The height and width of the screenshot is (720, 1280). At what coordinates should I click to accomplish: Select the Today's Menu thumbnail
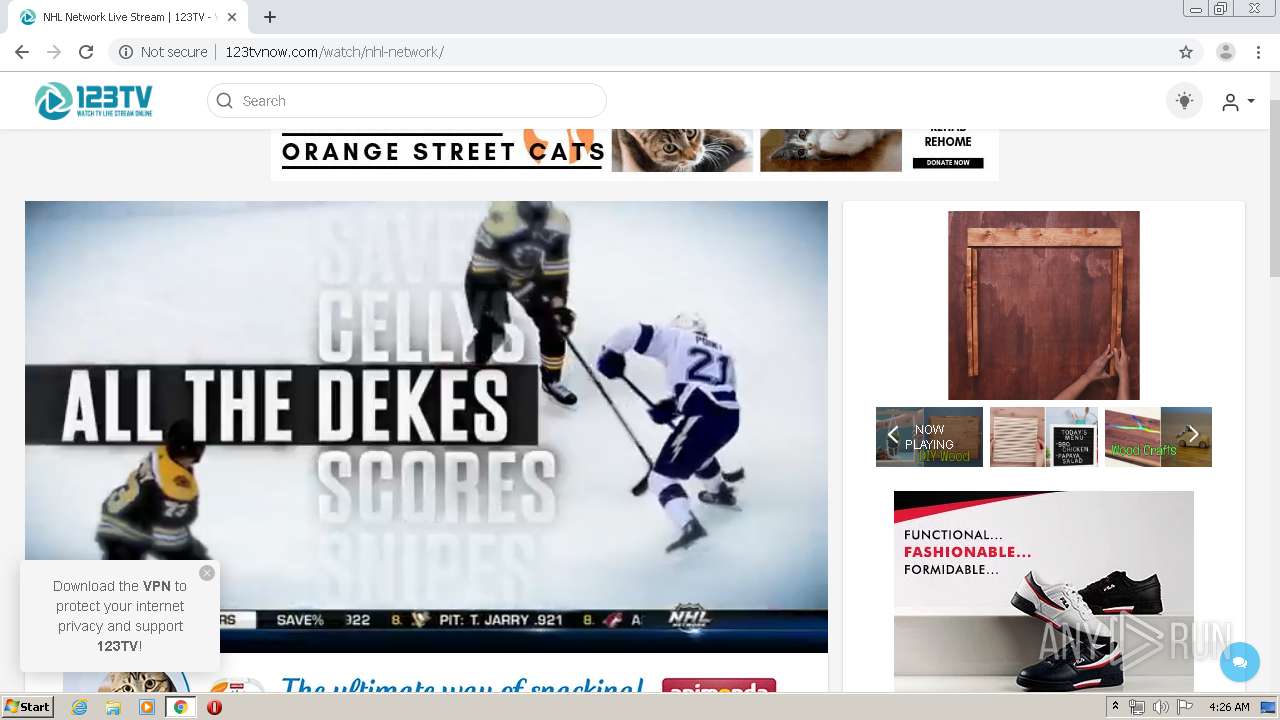pyautogui.click(x=1044, y=437)
